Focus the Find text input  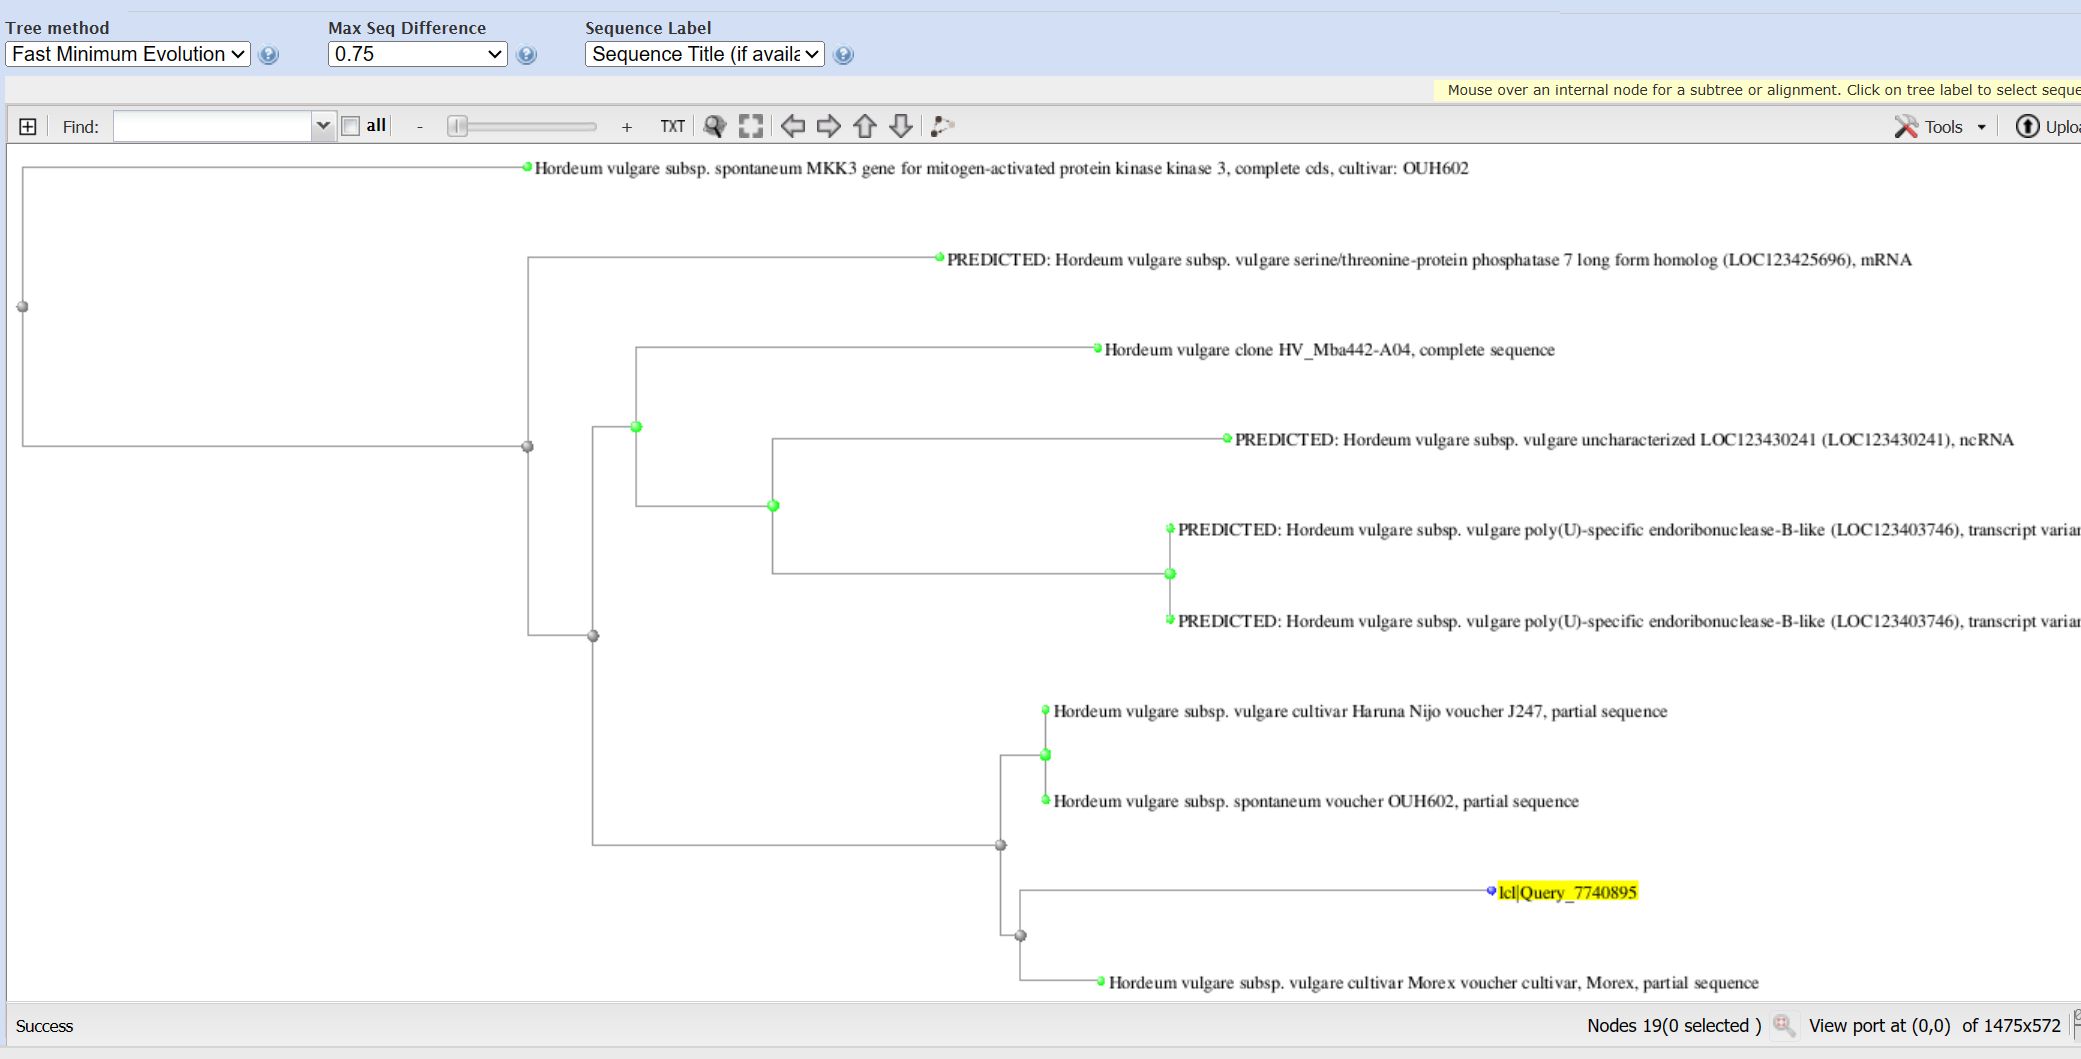coord(213,126)
